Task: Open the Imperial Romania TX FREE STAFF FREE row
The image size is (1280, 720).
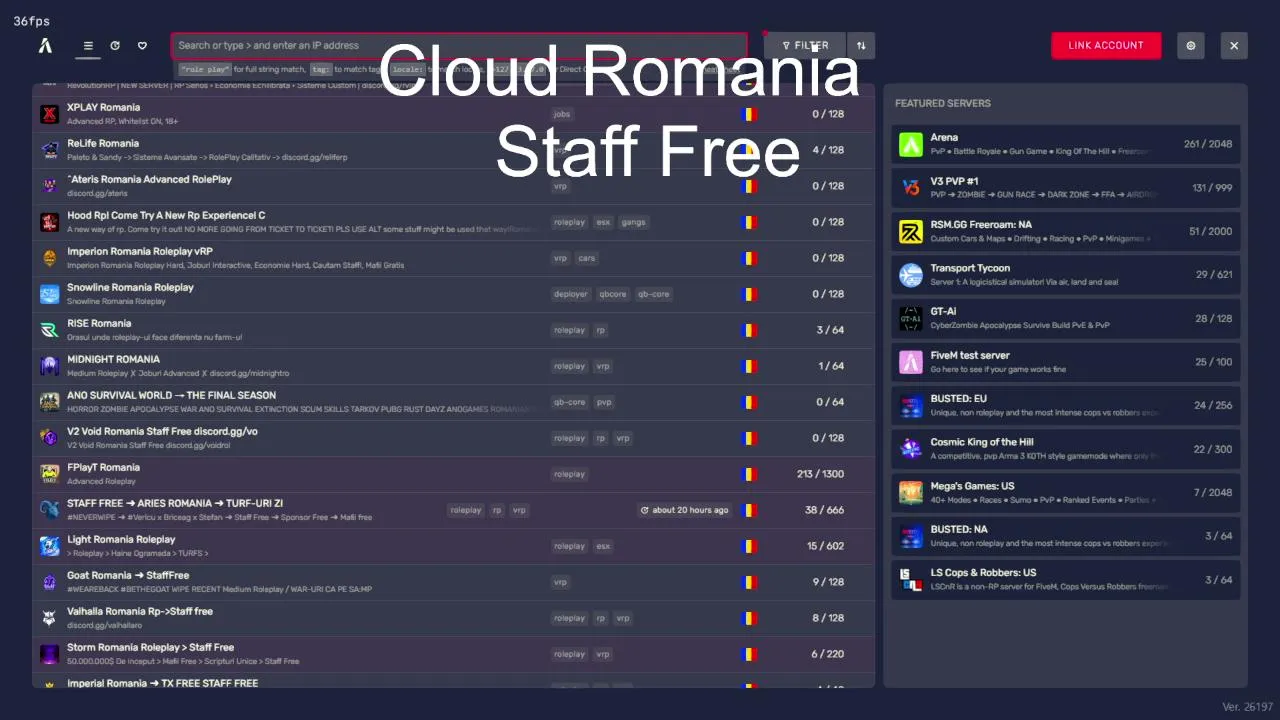Action: (x=453, y=683)
